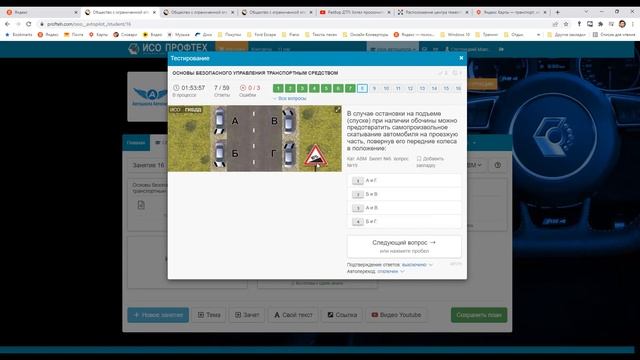Open the Chrome profile avatar
The image size is (640, 360).
coord(622,24)
